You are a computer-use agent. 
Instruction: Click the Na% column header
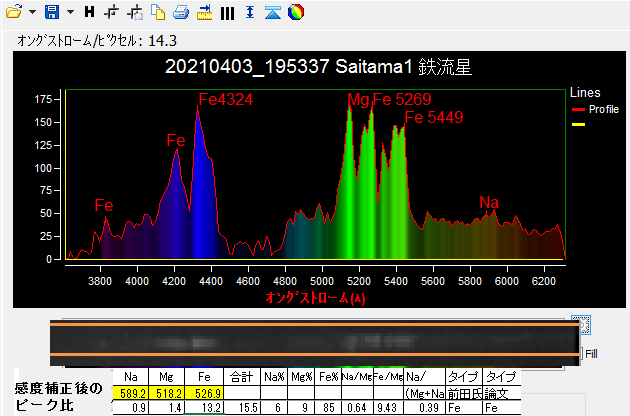[x=274, y=377]
